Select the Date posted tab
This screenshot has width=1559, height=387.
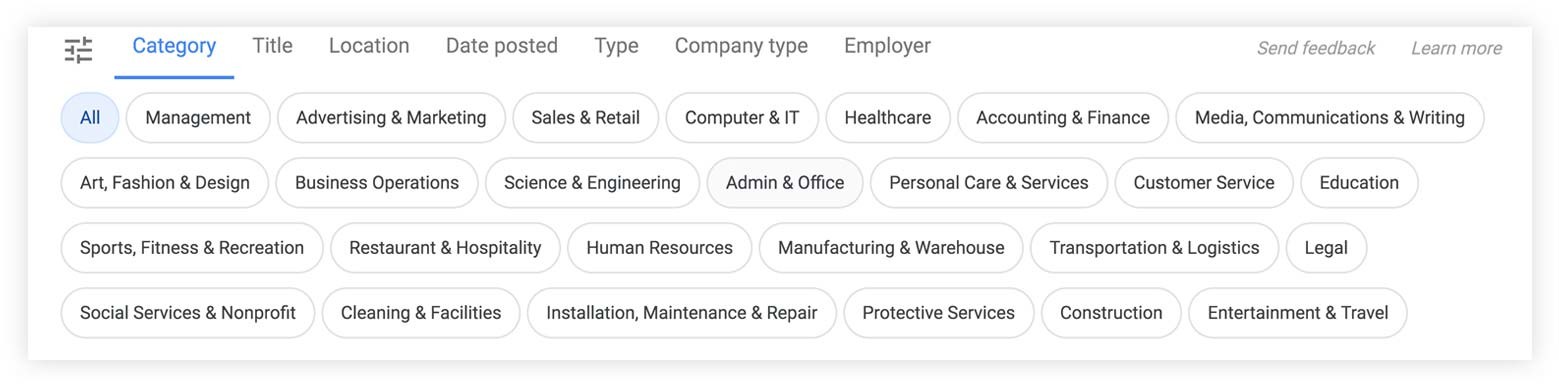(502, 46)
